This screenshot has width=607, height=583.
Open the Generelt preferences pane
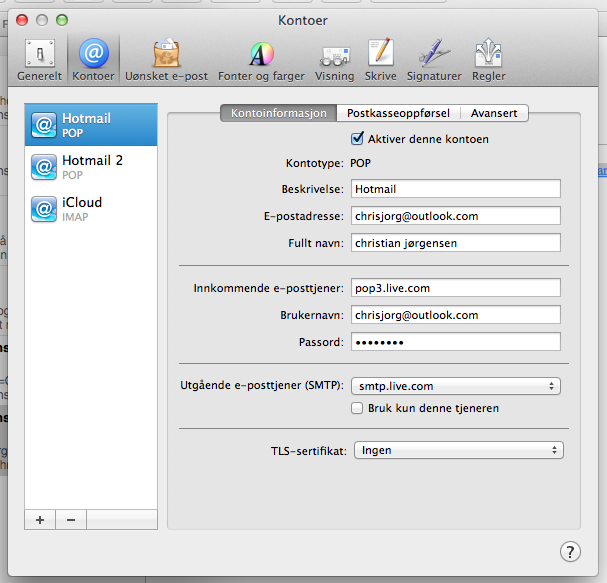point(39,60)
